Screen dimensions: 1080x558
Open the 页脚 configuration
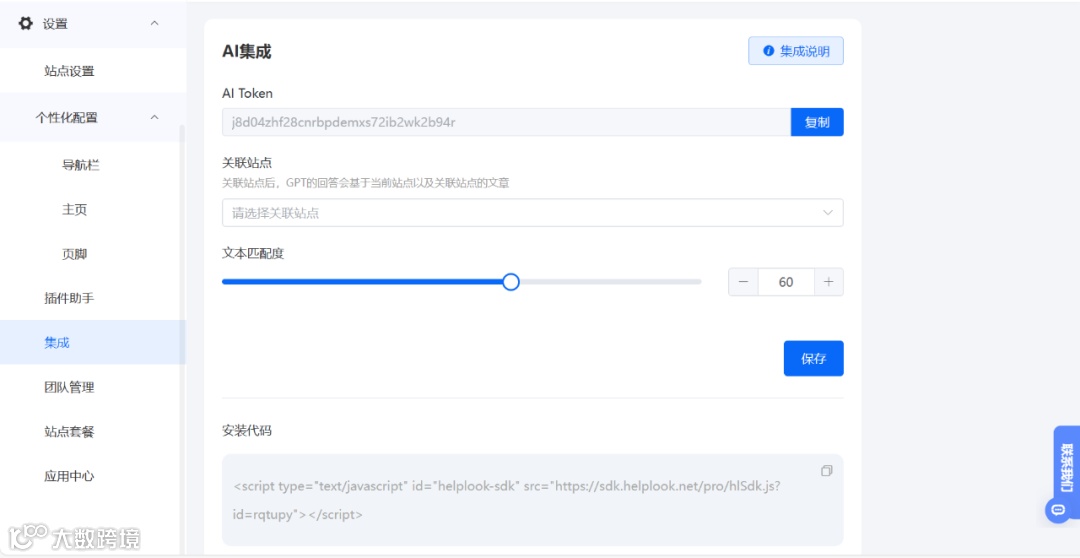(74, 254)
